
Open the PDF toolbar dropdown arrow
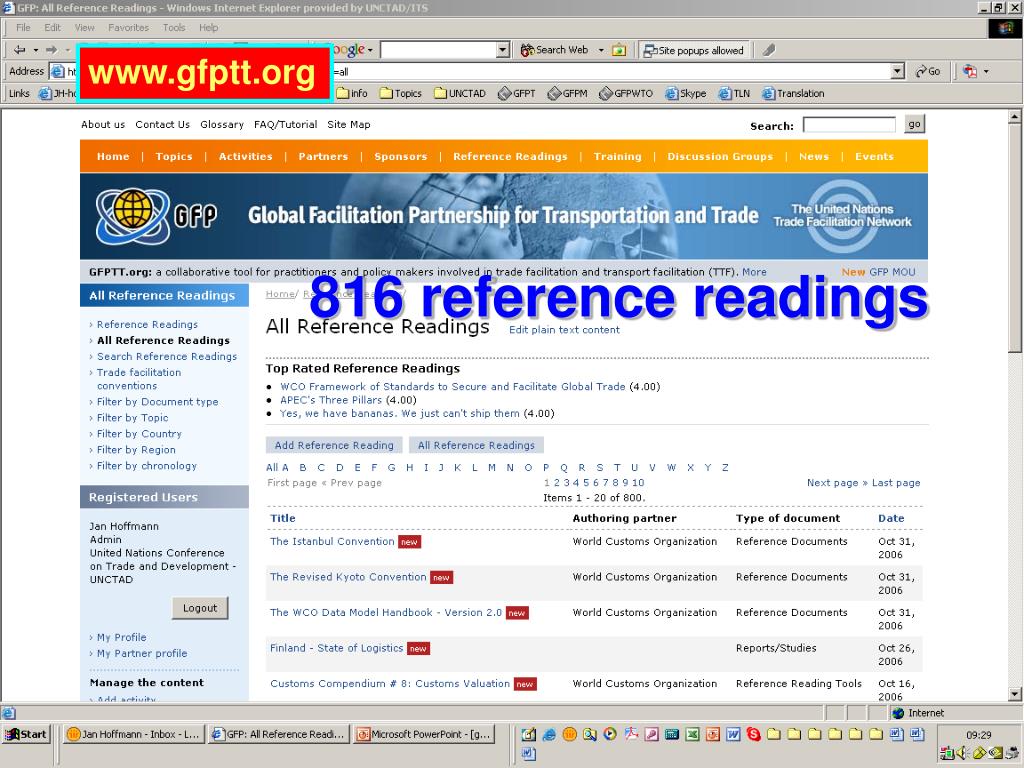coord(986,71)
